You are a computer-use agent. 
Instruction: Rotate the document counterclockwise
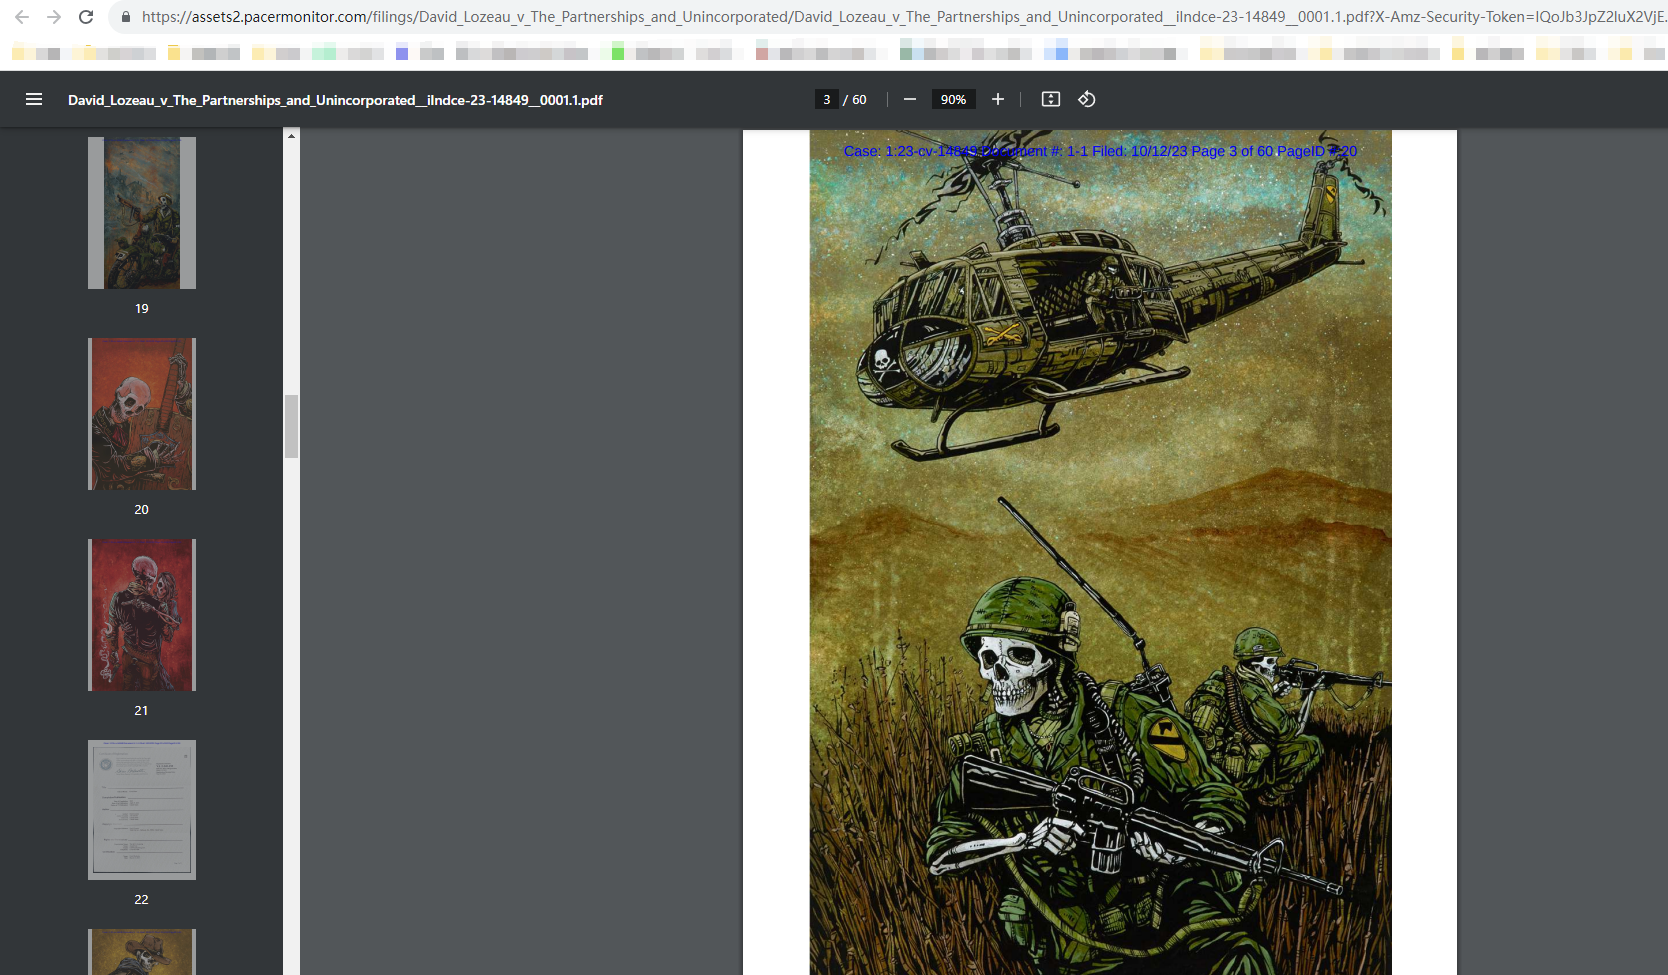[x=1087, y=99]
